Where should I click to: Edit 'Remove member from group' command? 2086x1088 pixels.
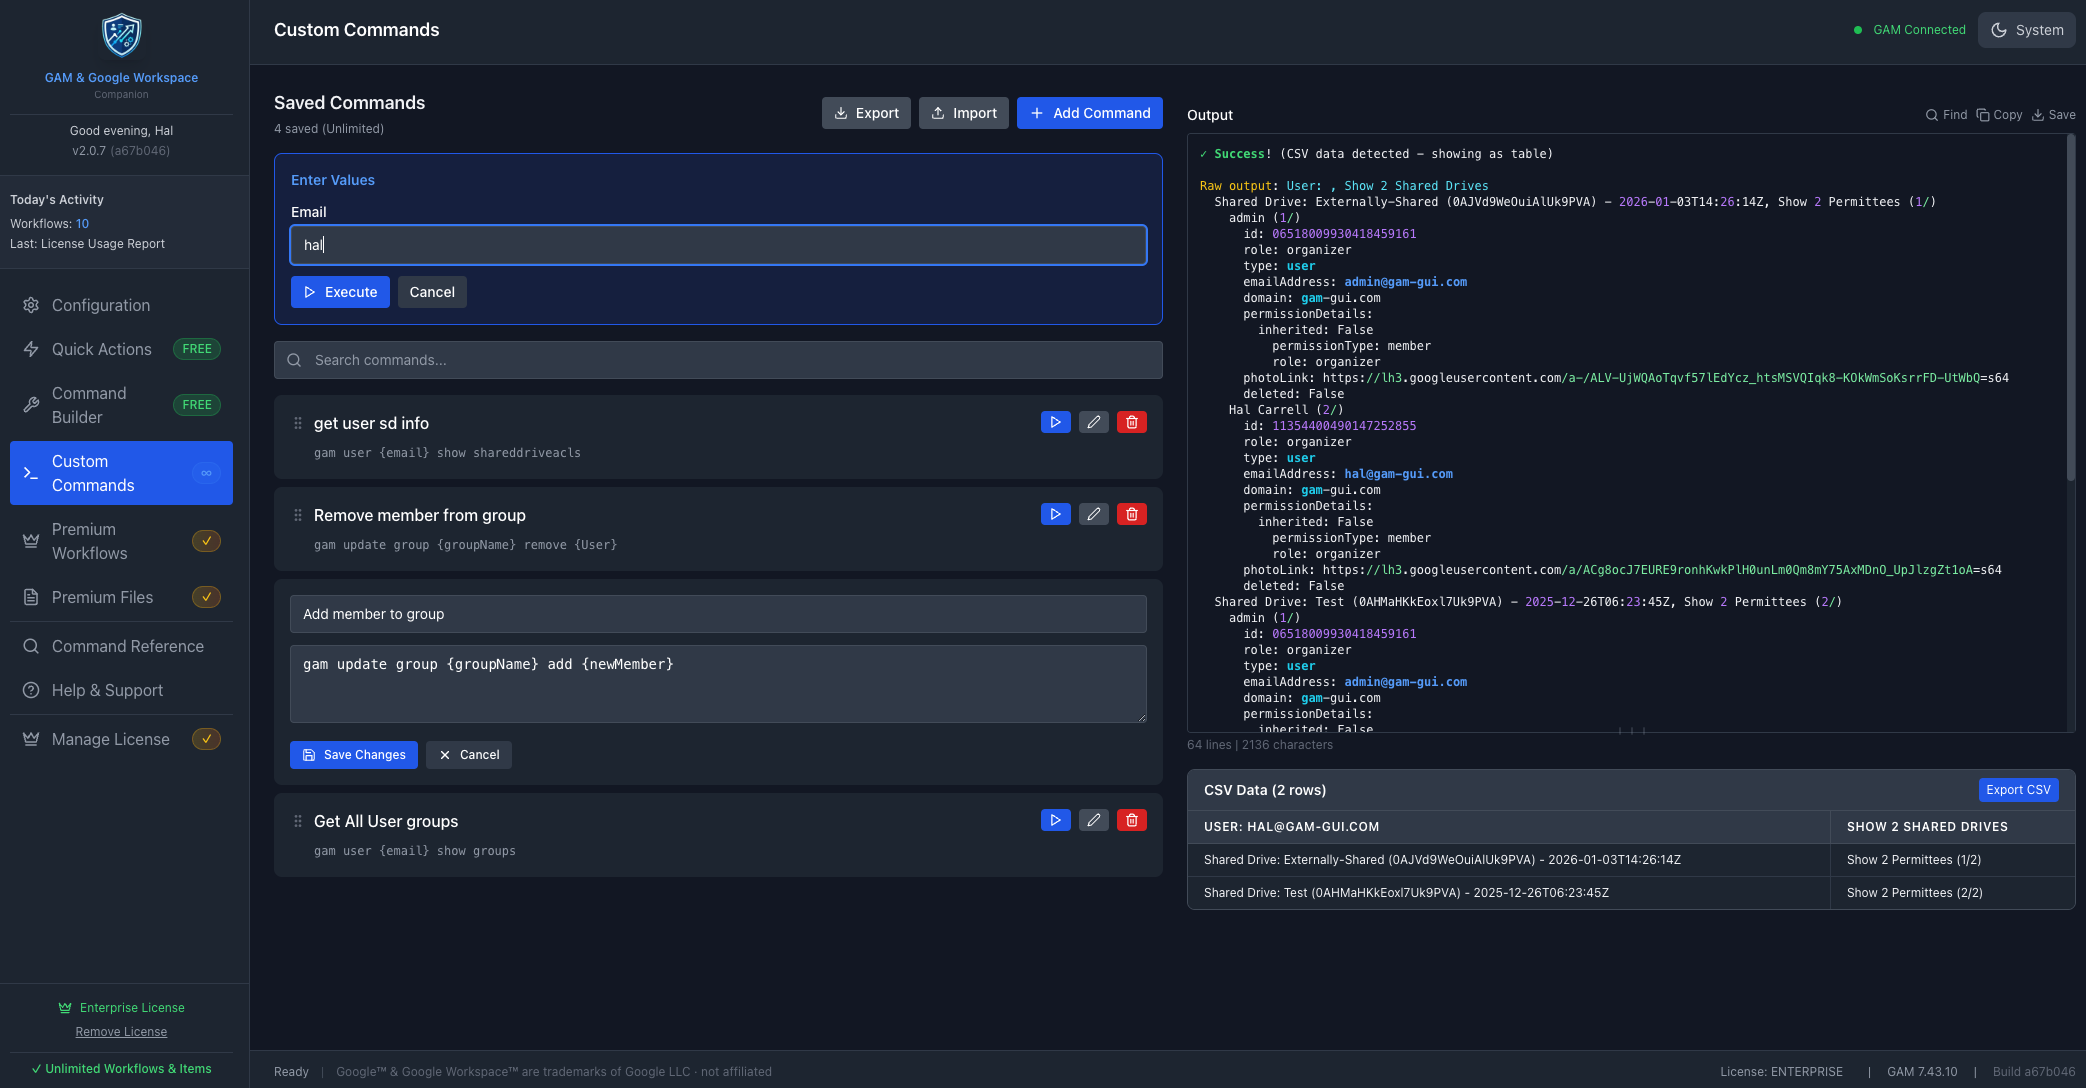(x=1093, y=514)
